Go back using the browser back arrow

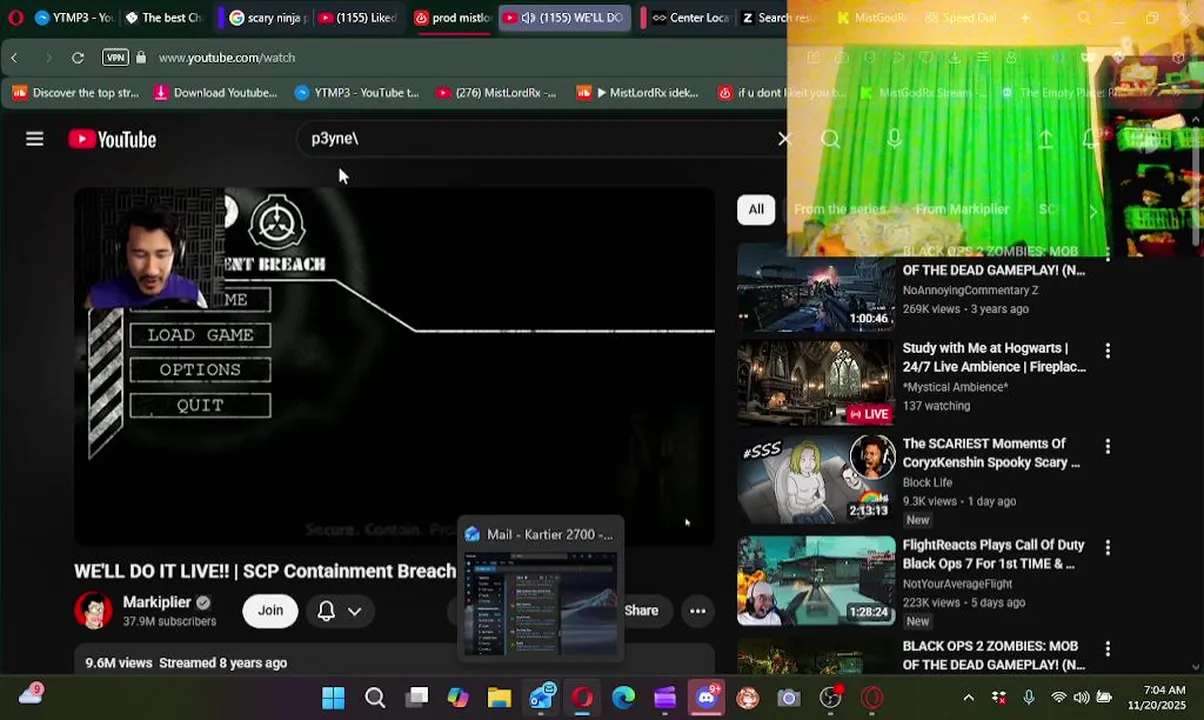pos(14,58)
